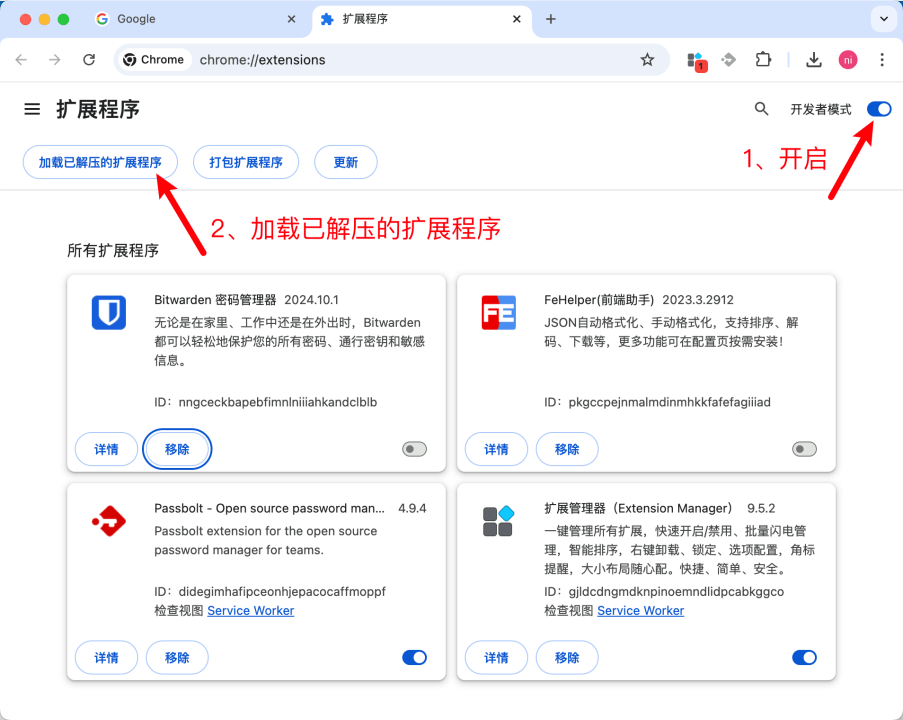Click the Extension Manager version 9.5.2
Screen dimensions: 903x720
click(761, 509)
